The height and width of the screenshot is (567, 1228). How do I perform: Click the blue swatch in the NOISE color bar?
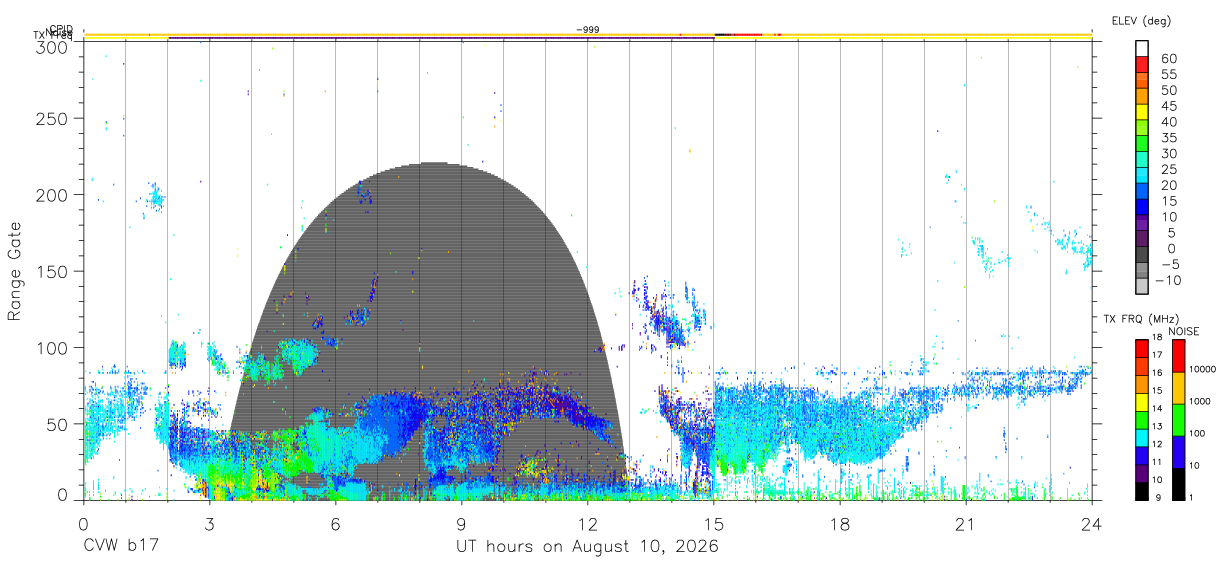(1178, 452)
